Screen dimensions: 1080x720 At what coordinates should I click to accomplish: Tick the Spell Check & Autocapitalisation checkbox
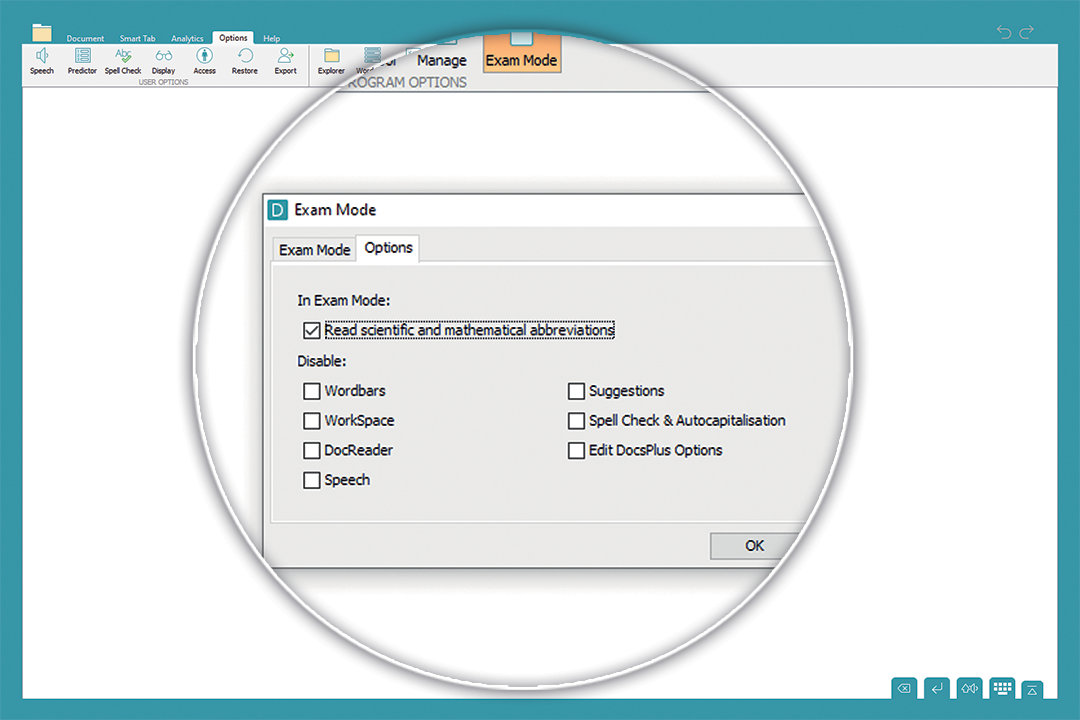576,421
